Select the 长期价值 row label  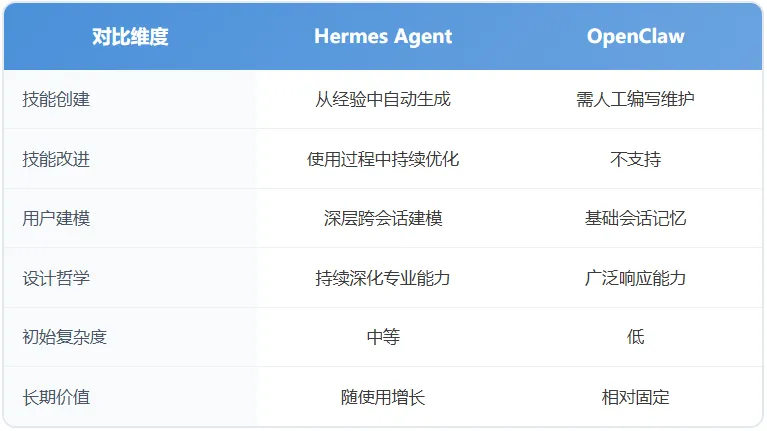56,397
